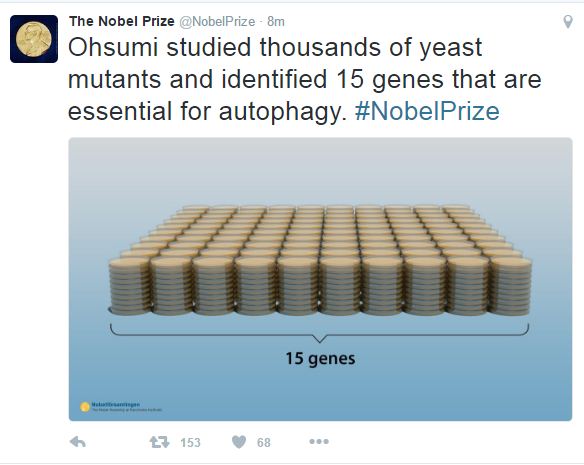Retweet the post using the retweet icon

[159, 442]
